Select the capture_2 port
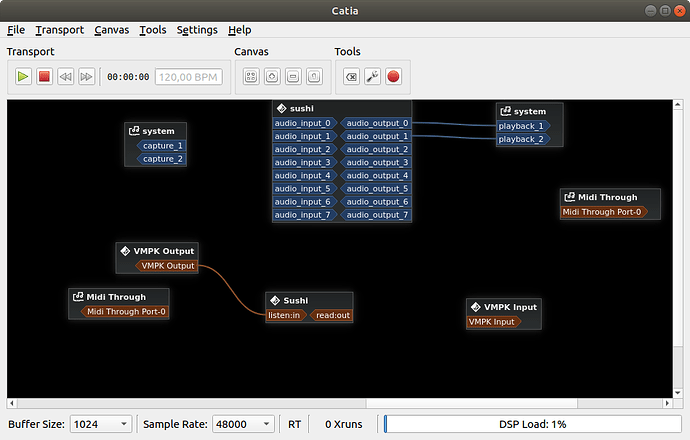The image size is (690, 440). (161, 159)
